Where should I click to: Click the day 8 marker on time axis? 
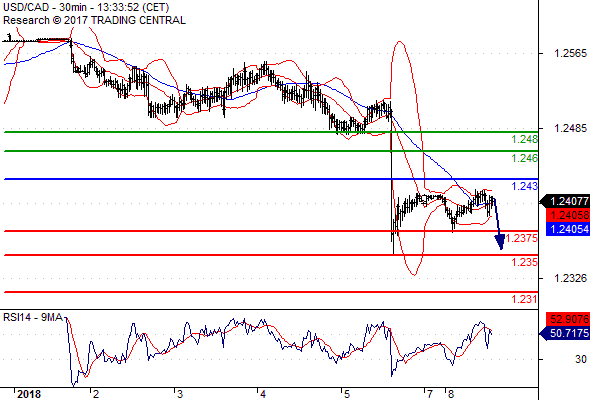(451, 394)
